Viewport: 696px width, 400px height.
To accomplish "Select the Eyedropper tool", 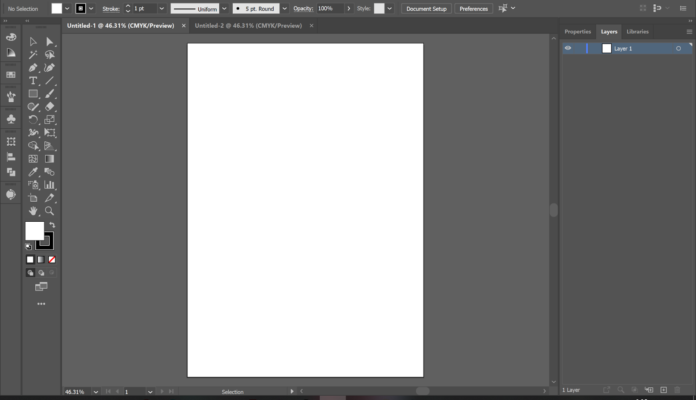I will (x=33, y=172).
